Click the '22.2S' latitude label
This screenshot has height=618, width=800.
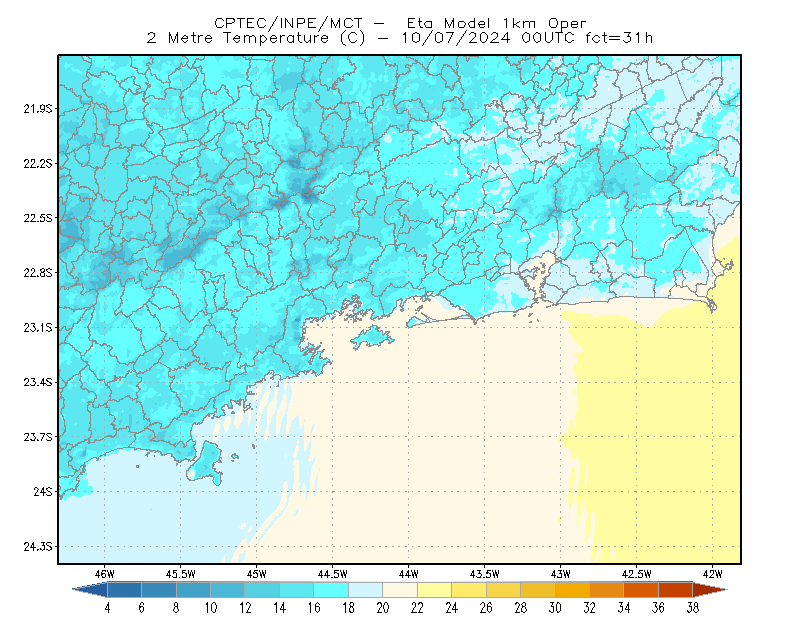38,163
